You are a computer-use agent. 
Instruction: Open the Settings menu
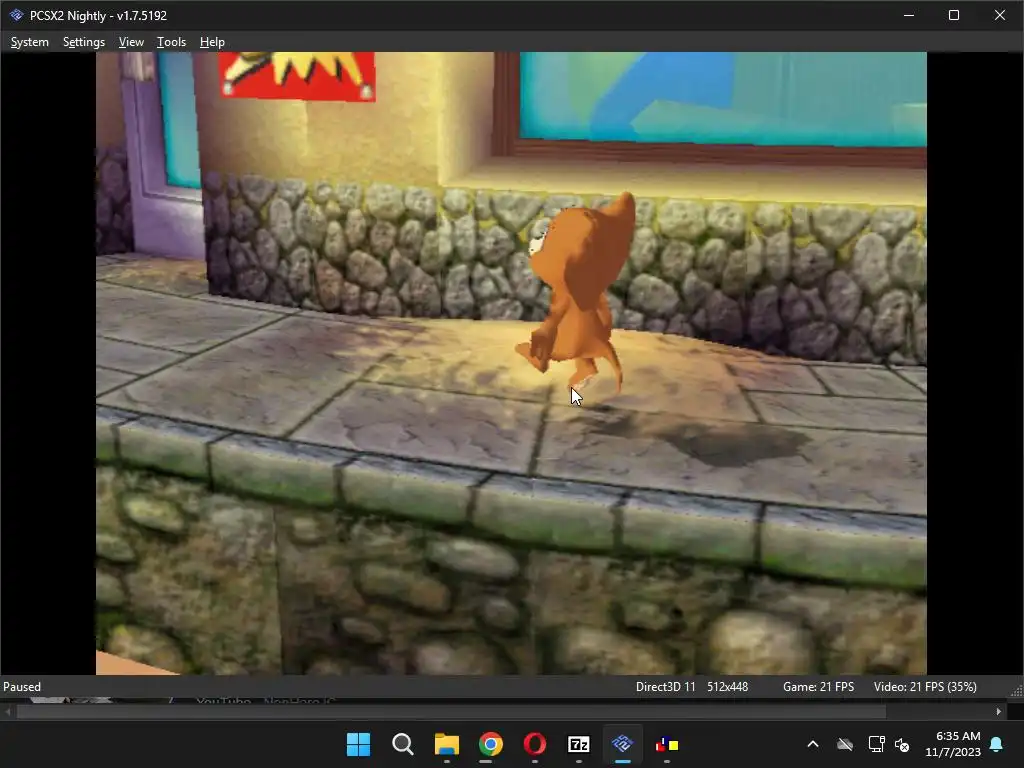84,42
